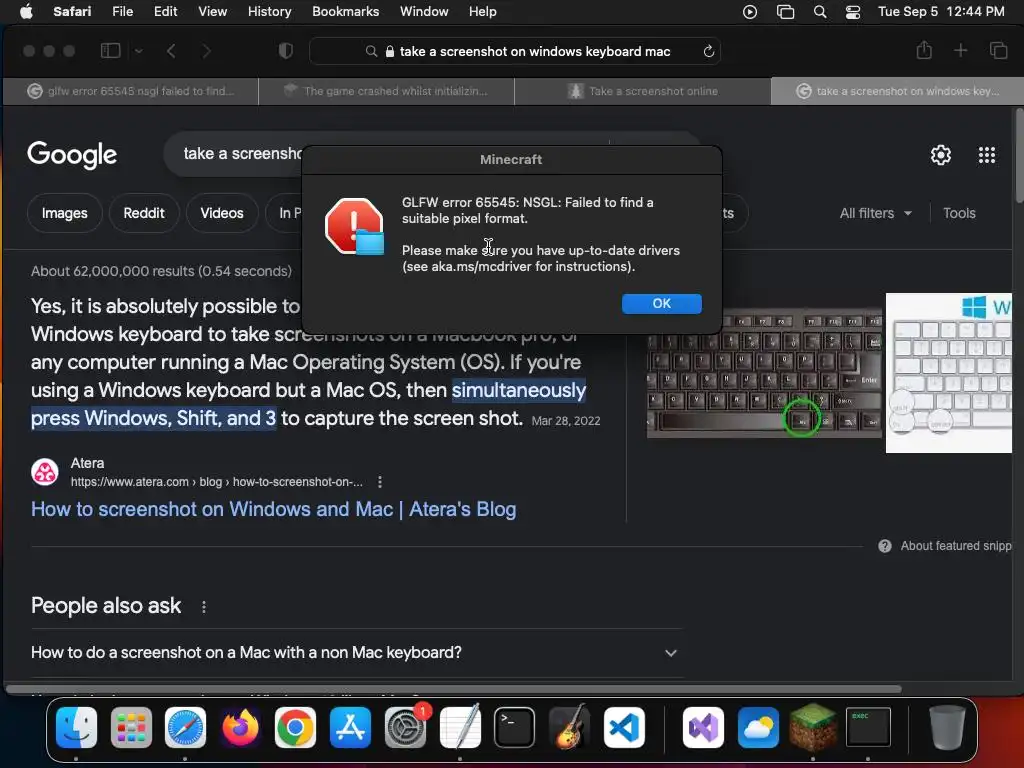Go forward with the Safari forward arrow
This screenshot has width=1024, height=768.
tap(206, 50)
